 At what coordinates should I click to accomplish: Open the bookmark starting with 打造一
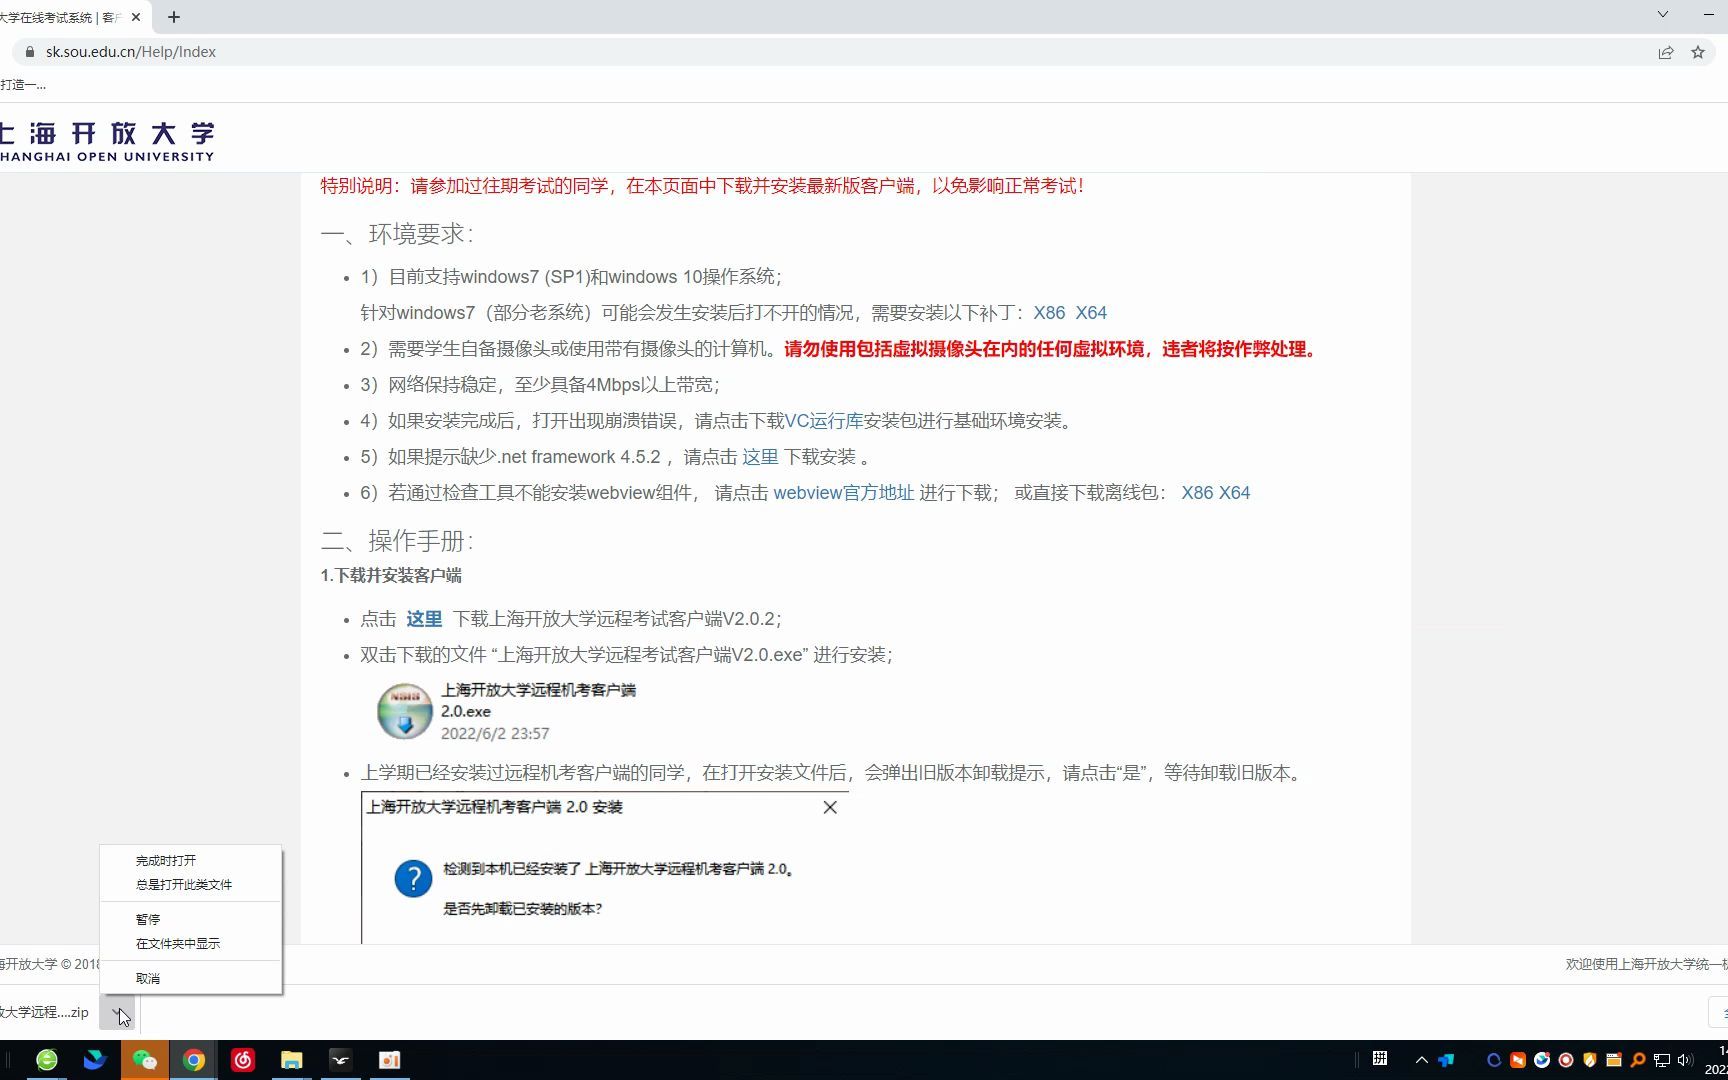[23, 85]
